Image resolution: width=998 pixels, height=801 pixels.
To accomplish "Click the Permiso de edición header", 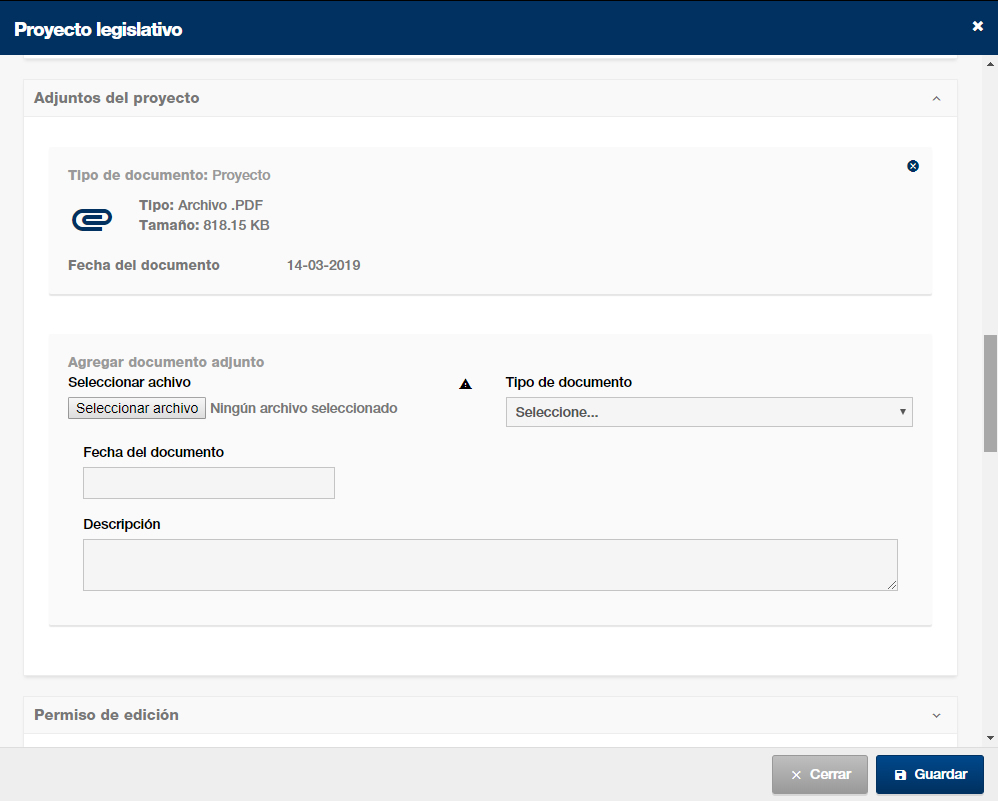I will [490, 715].
